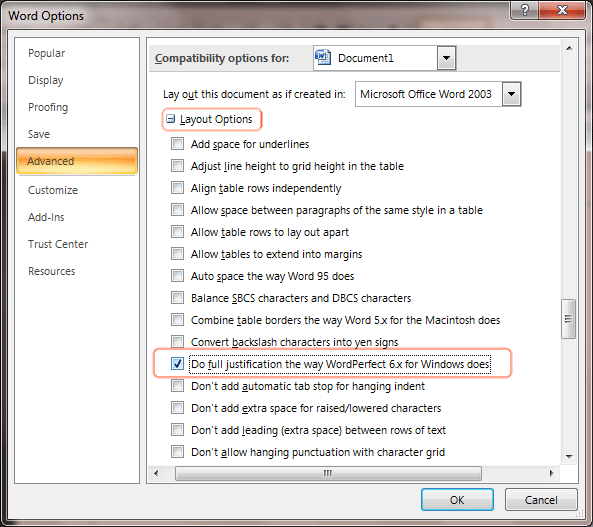Click the vertical scrollbar thumb
The image size is (593, 527).
point(568,319)
